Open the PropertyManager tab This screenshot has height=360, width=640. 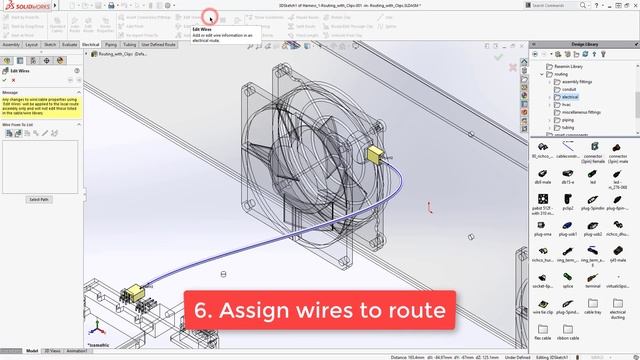(20, 60)
